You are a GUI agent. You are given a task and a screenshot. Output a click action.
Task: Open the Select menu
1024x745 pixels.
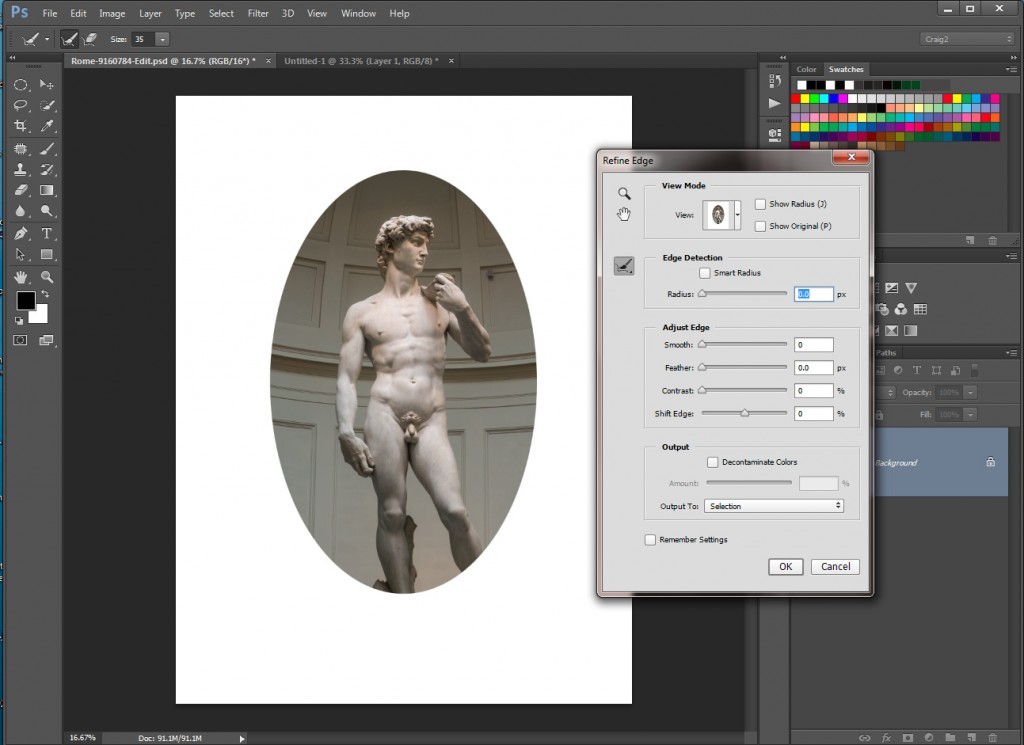click(221, 13)
